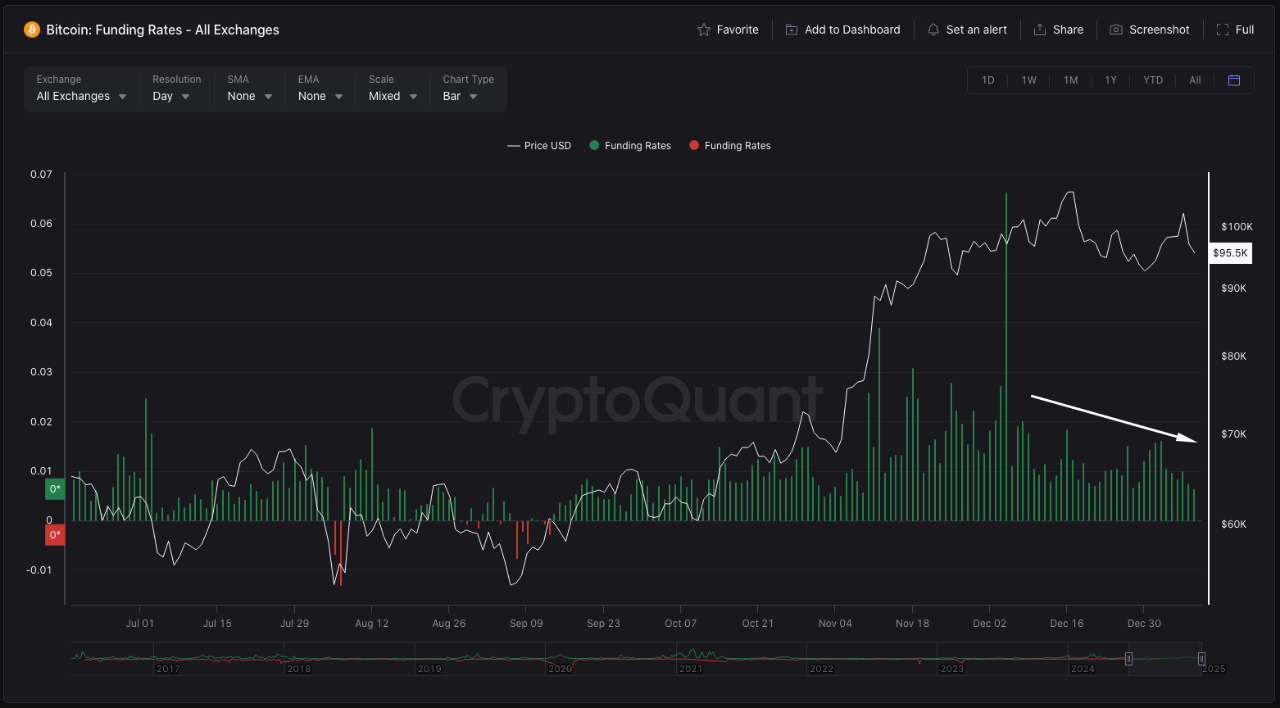Select the All time range button
Viewport: 1280px width, 708px height.
[1194, 79]
